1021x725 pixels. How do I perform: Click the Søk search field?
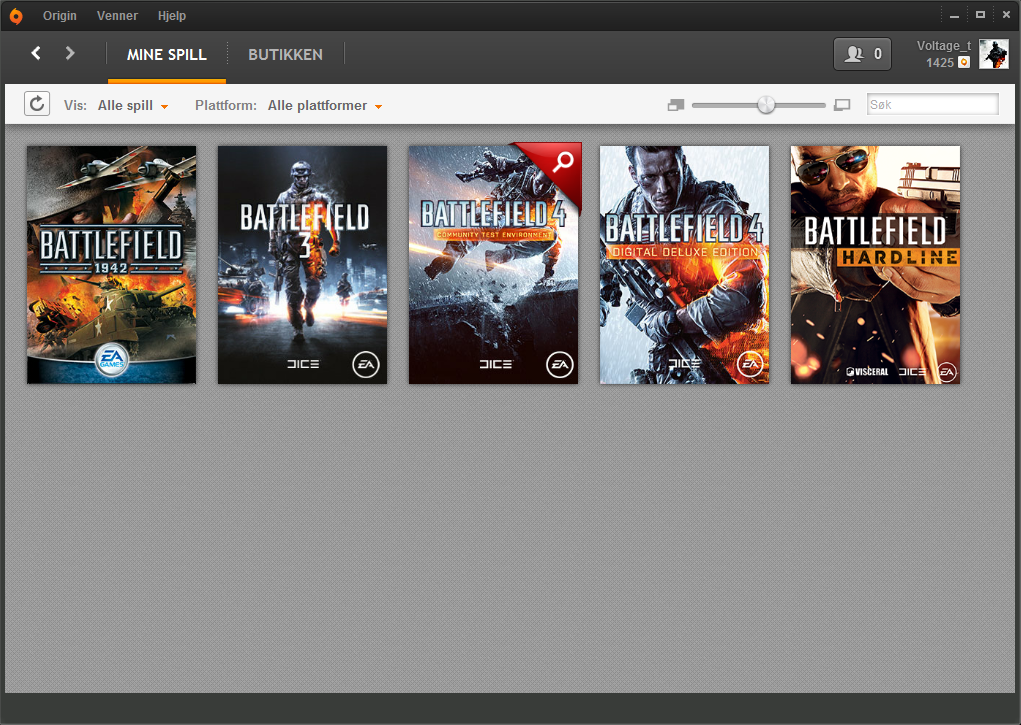click(x=932, y=104)
